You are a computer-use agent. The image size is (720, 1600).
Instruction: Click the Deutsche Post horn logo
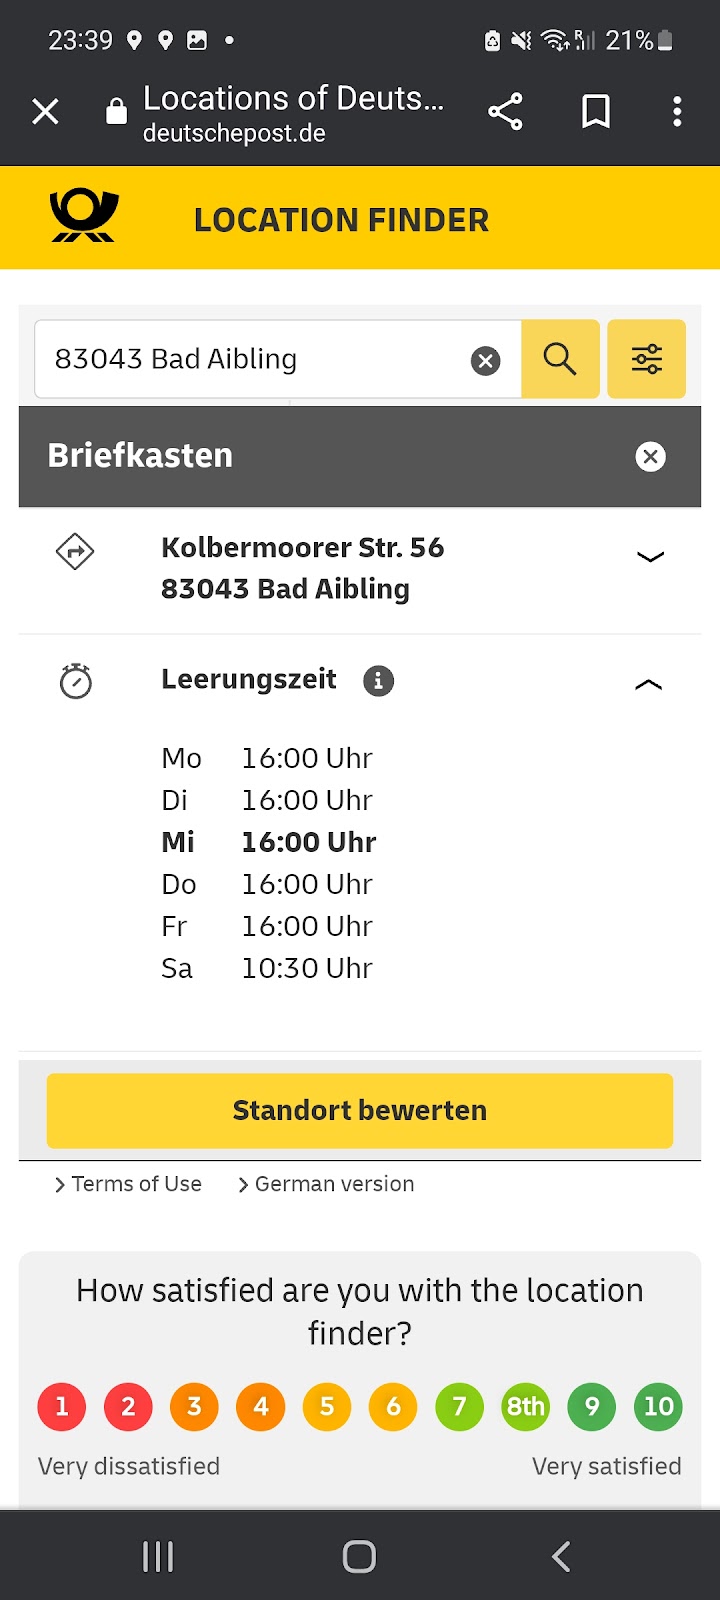(x=84, y=216)
